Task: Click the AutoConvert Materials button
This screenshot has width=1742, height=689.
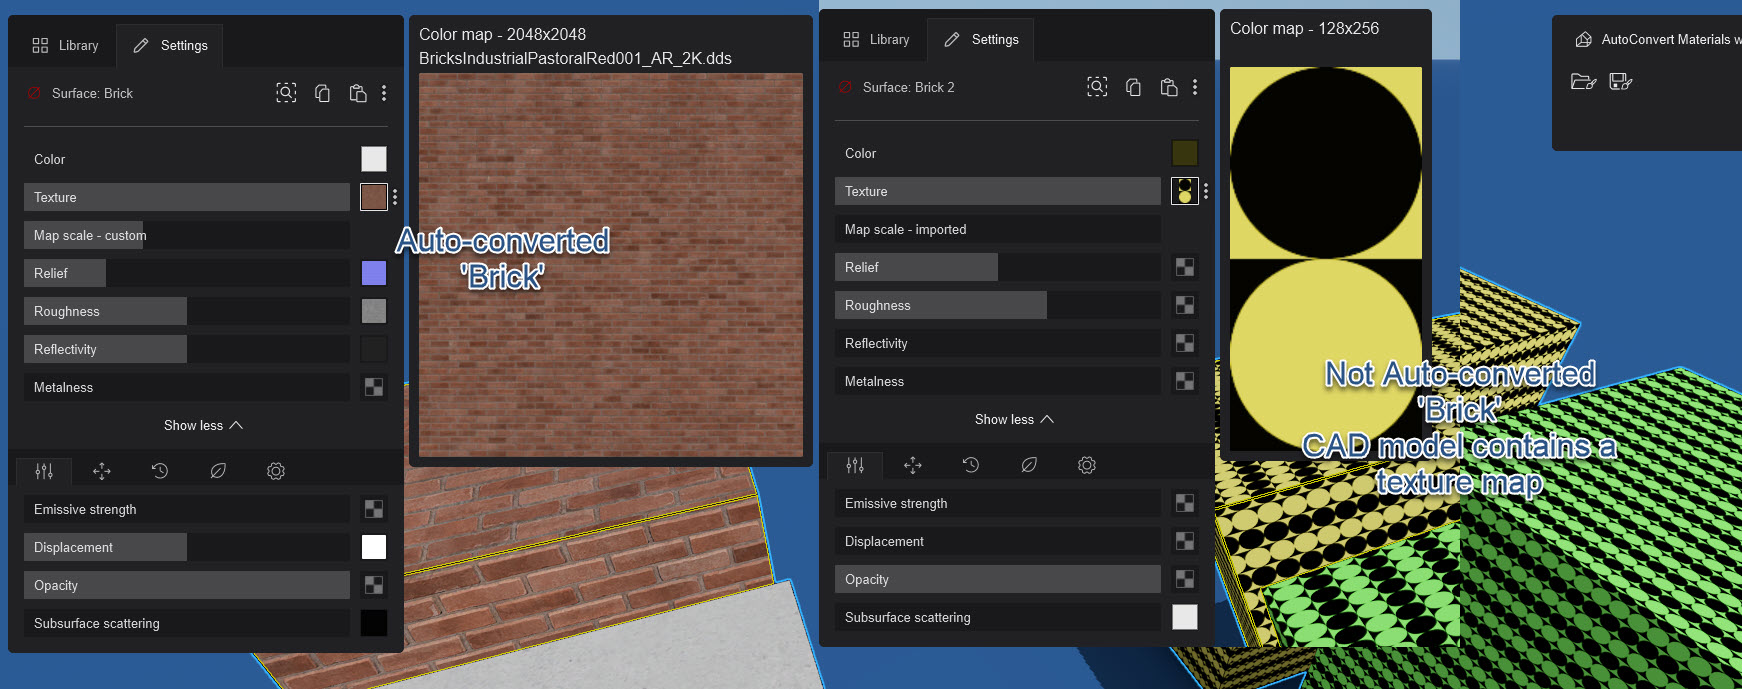Action: (1657, 39)
